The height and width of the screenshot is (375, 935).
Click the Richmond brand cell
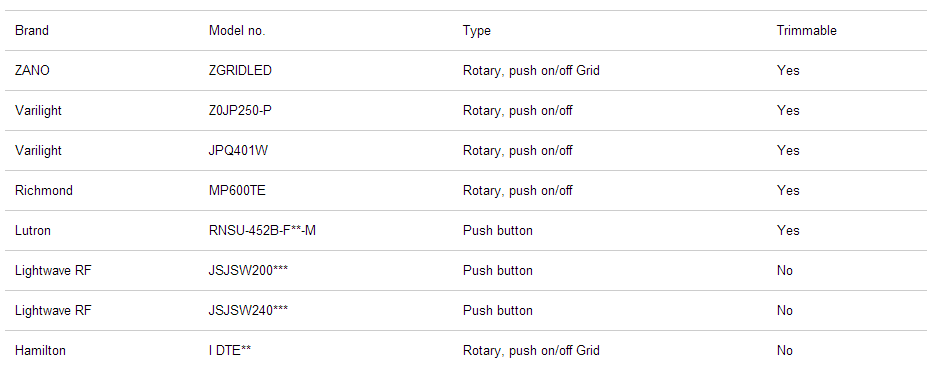click(x=44, y=190)
